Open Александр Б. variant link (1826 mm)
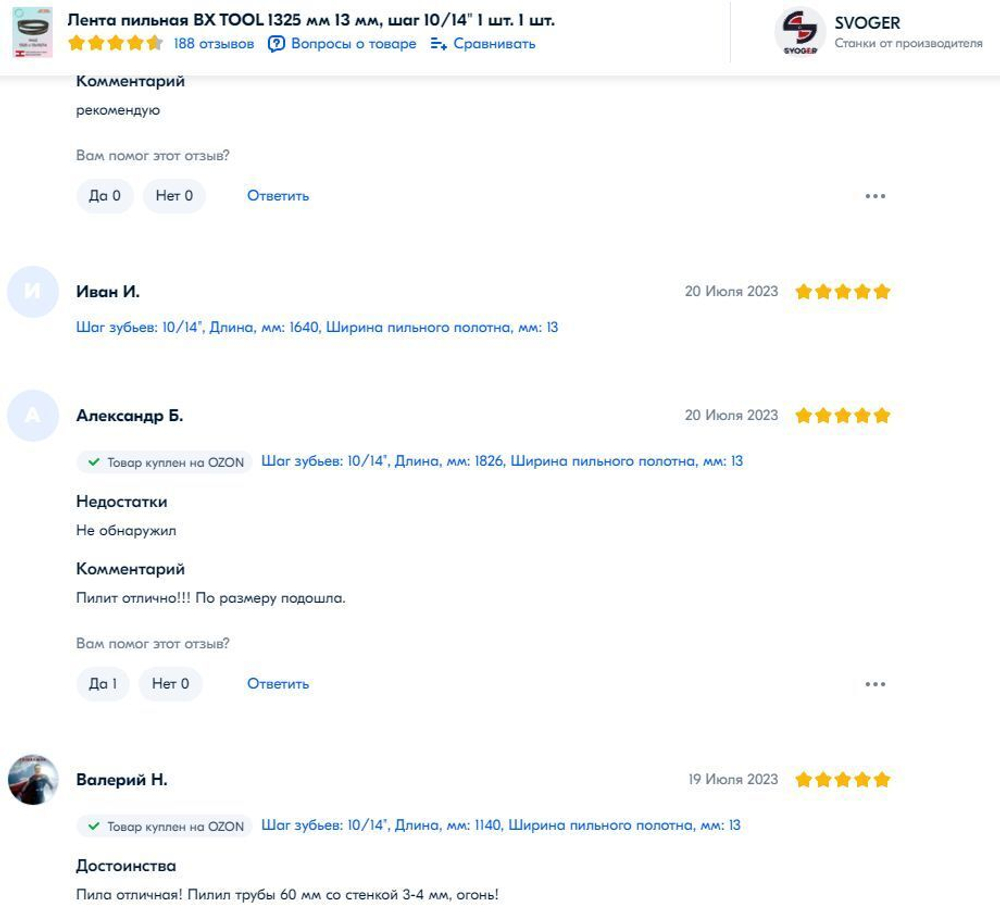The height and width of the screenshot is (916, 1000). pos(502,461)
